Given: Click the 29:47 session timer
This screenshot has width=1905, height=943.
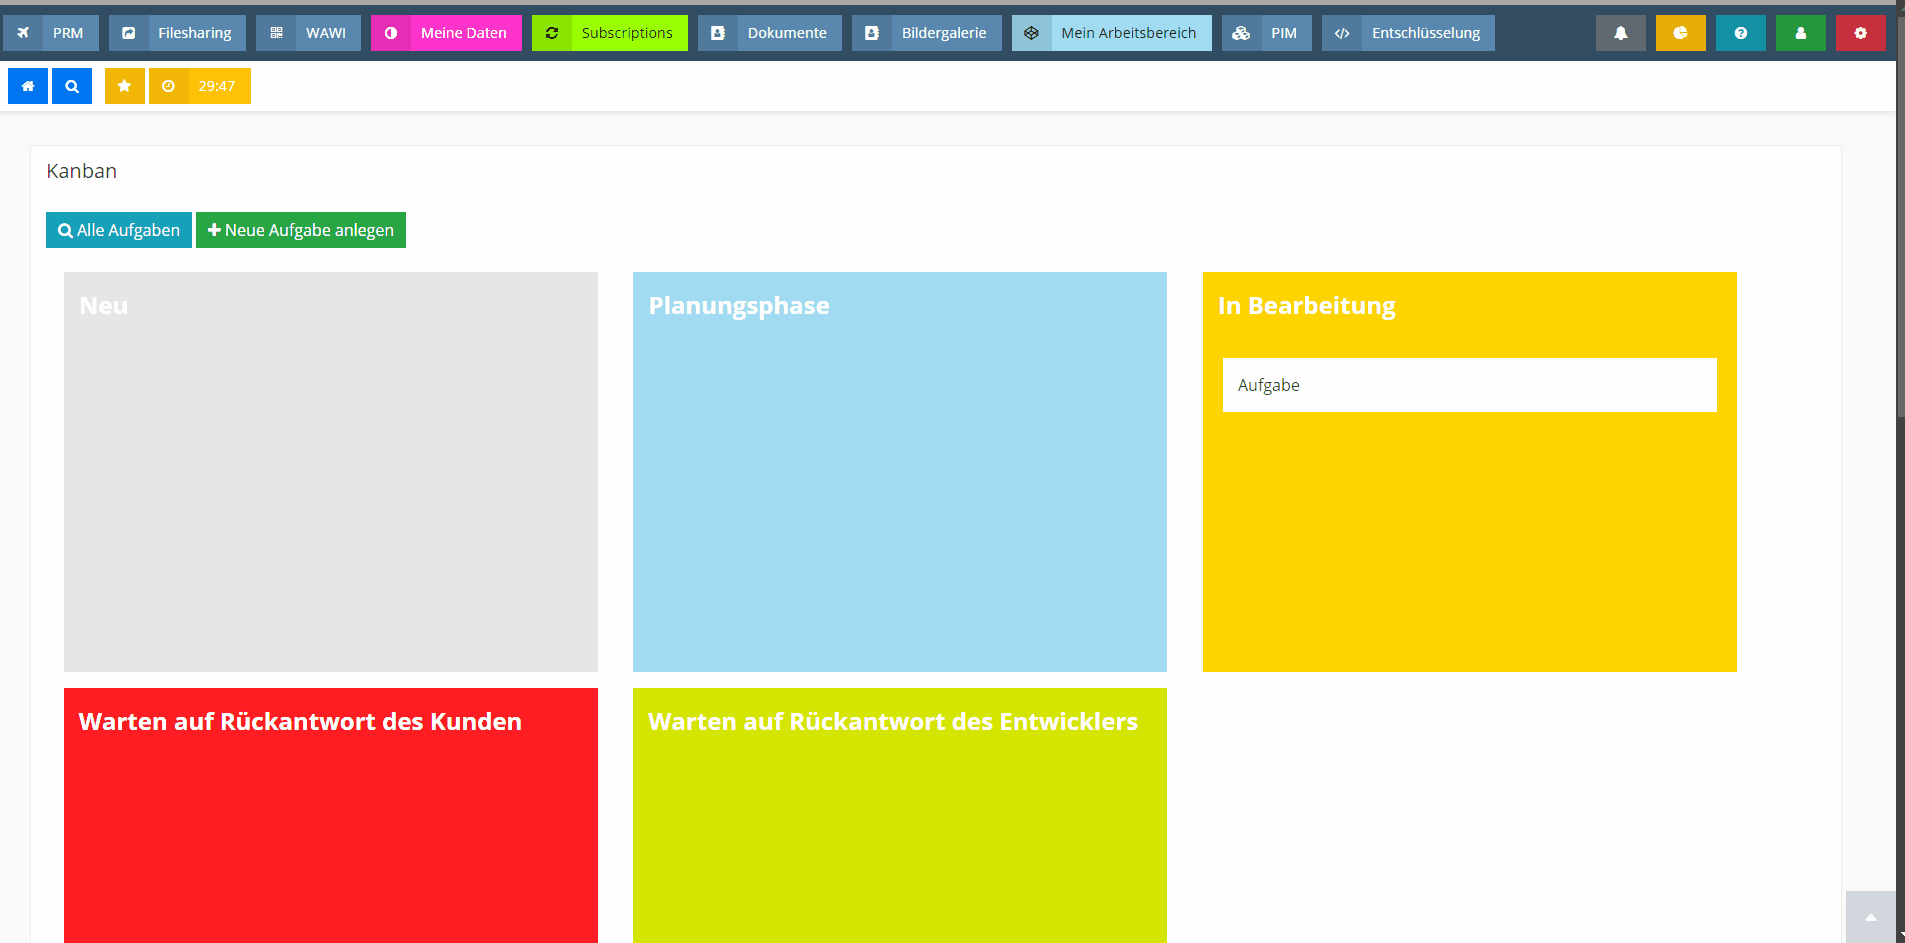Looking at the screenshot, I should (200, 86).
